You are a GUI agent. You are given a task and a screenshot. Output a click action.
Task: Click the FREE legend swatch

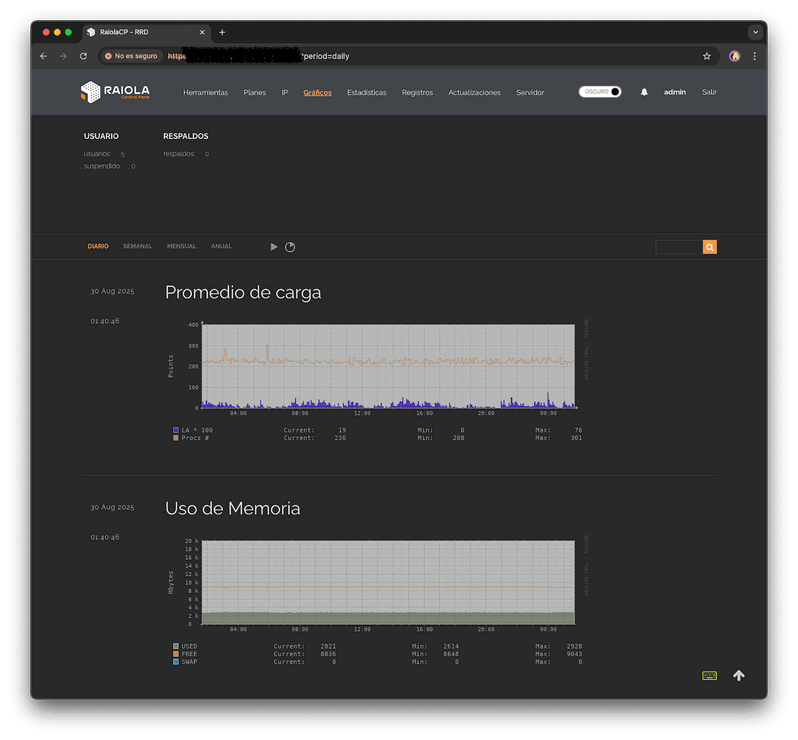pyautogui.click(x=176, y=654)
